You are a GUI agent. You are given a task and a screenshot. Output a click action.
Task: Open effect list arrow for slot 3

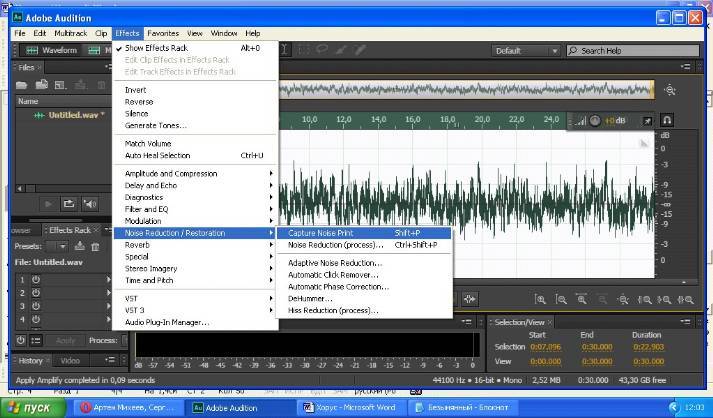108,306
